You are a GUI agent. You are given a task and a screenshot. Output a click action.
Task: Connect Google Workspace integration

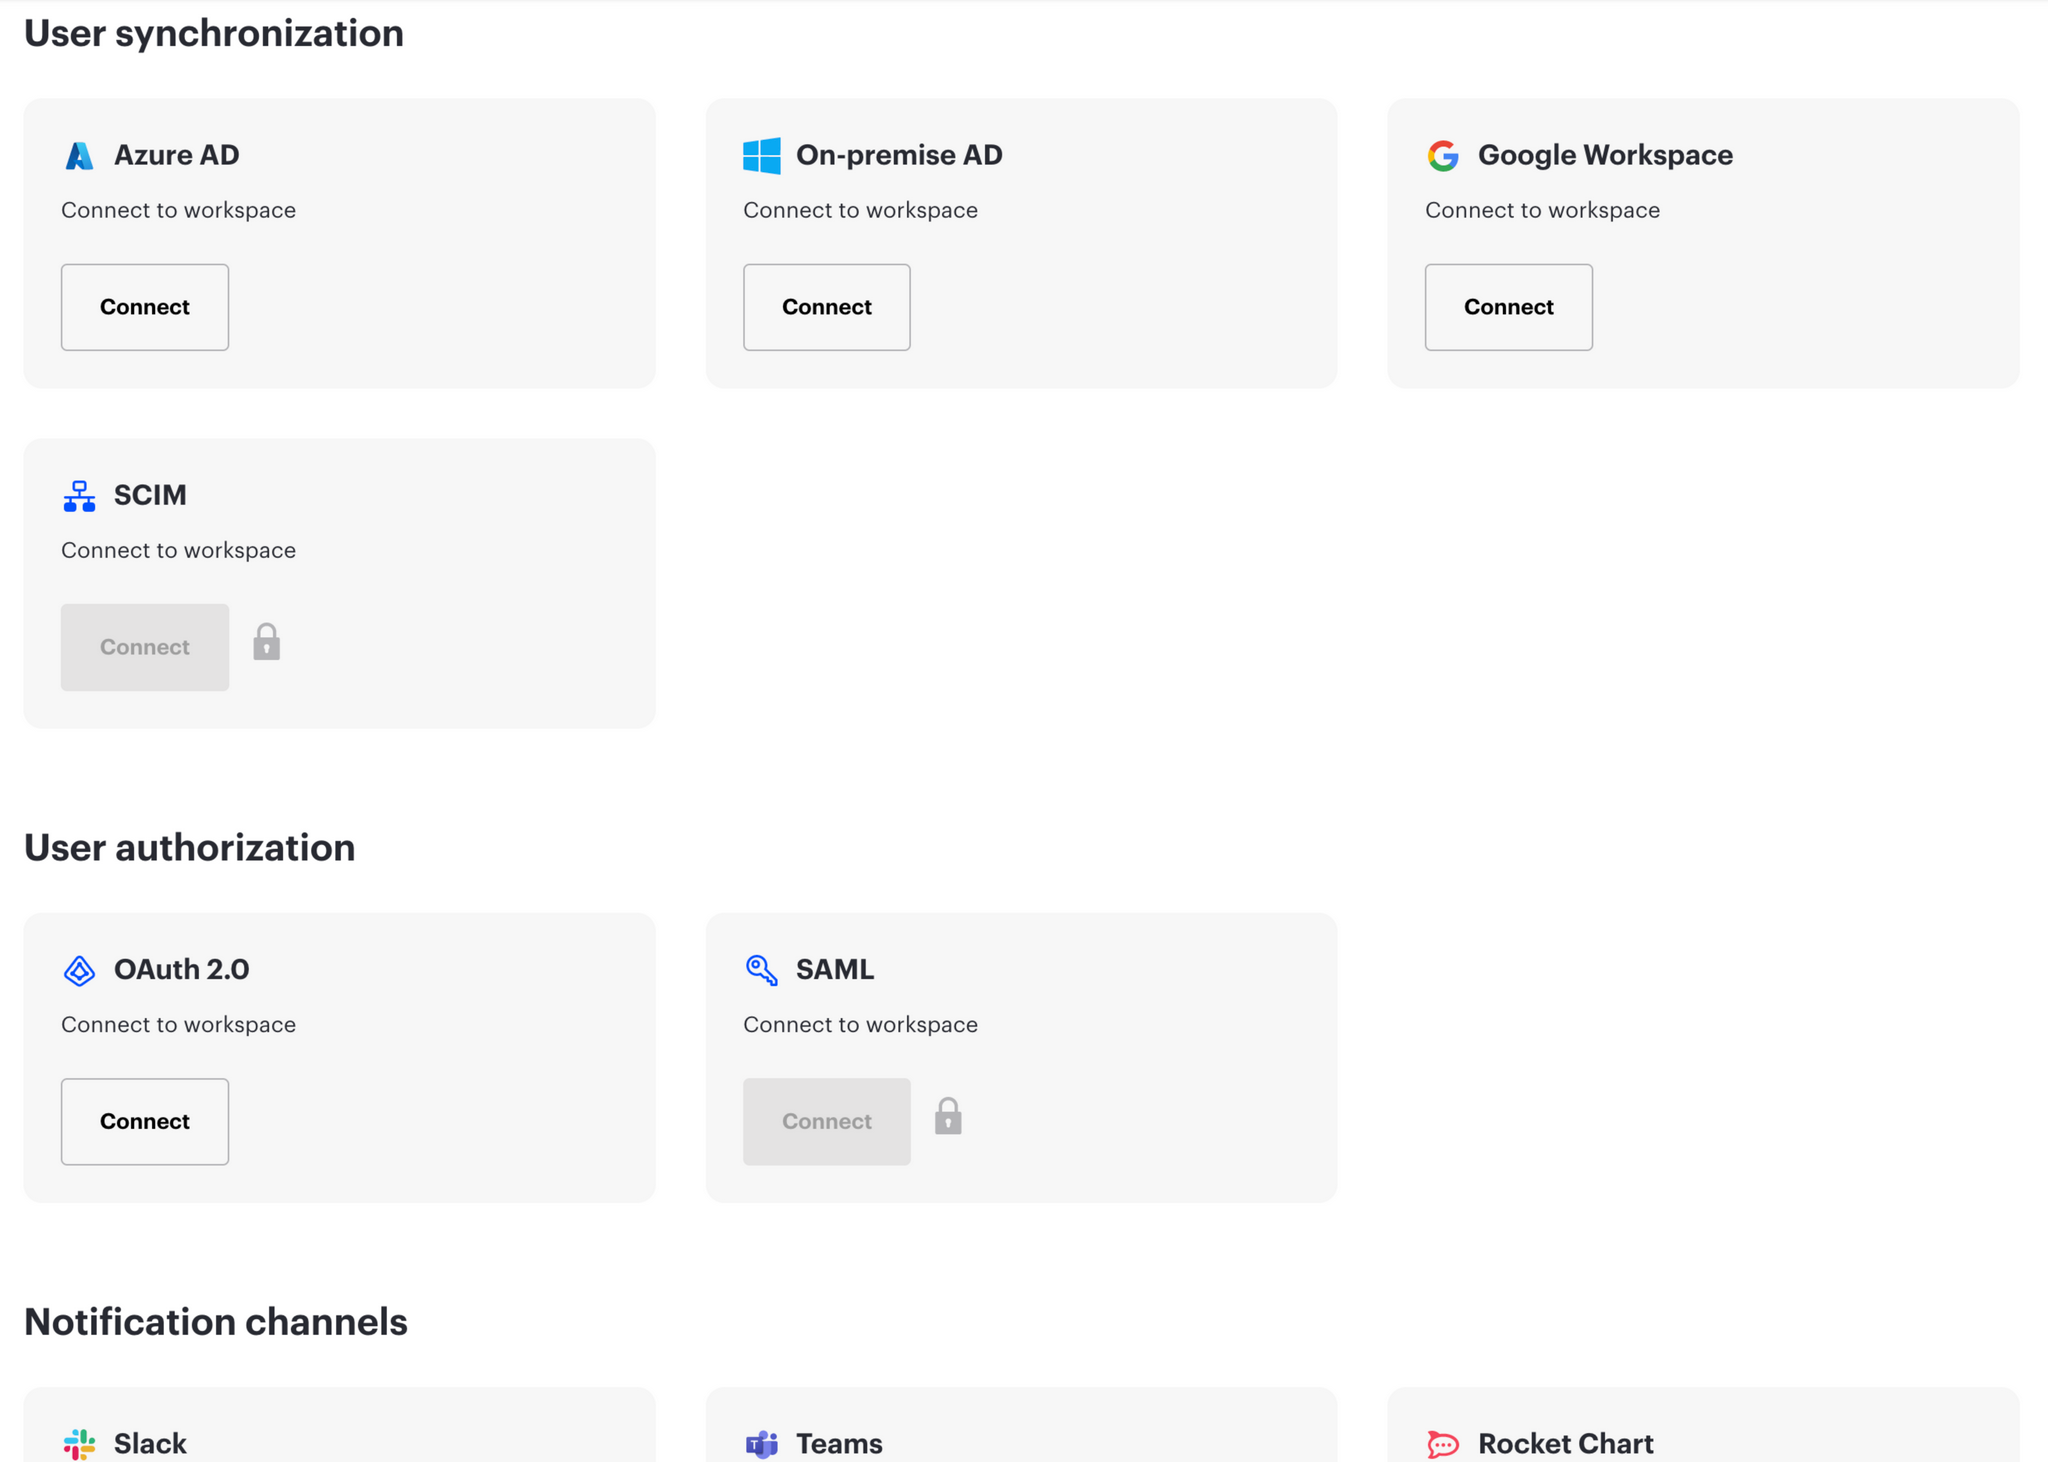tap(1508, 307)
